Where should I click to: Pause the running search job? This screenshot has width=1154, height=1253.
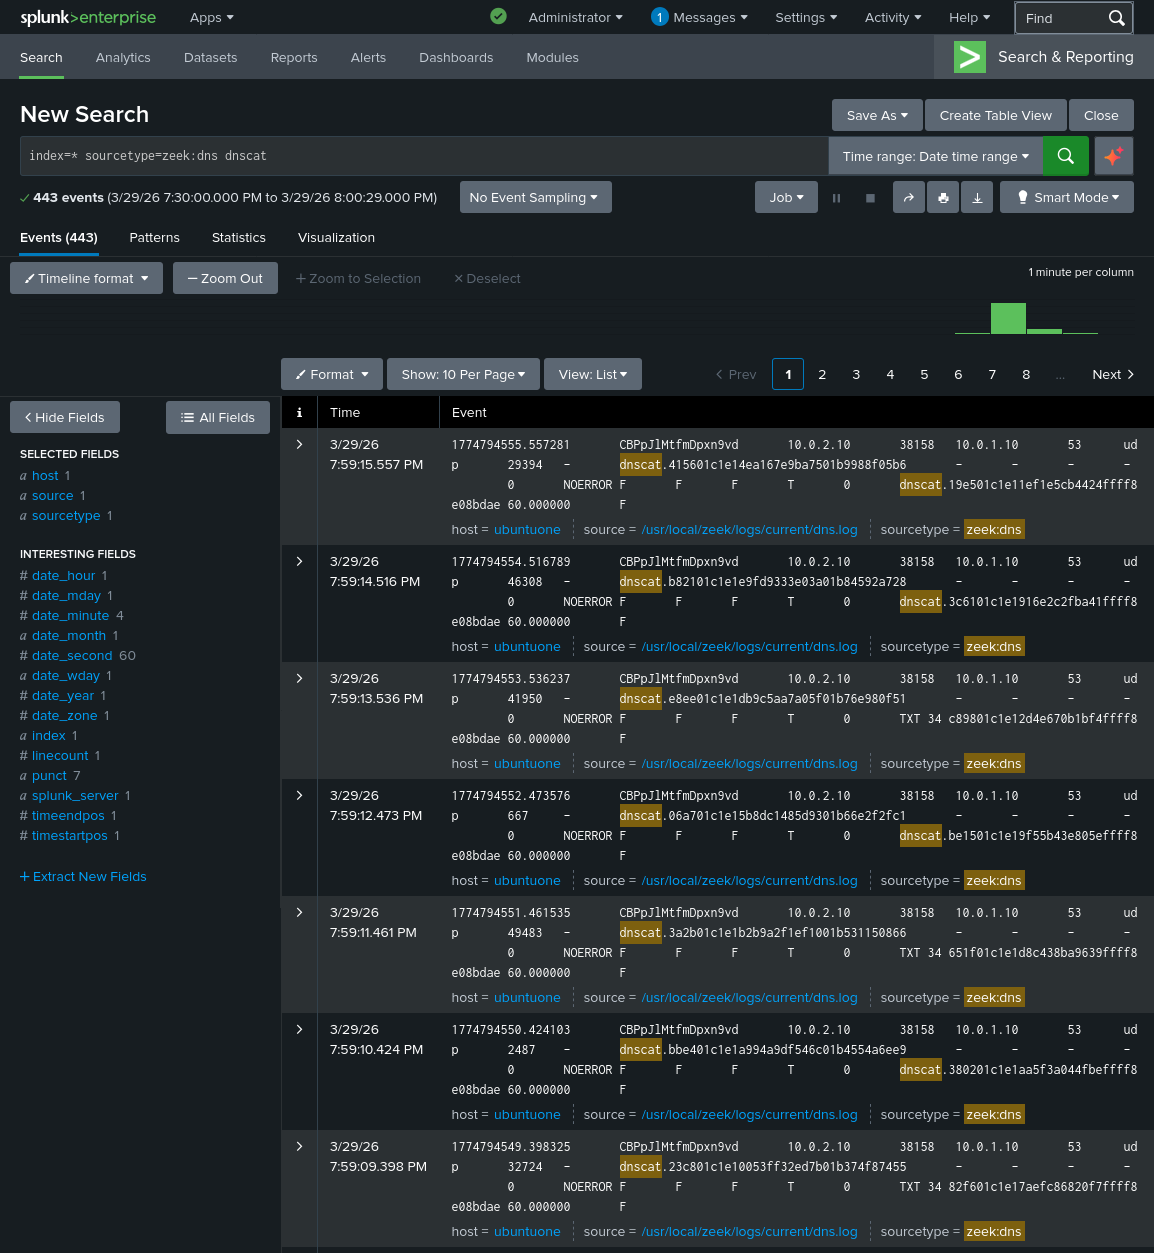pos(836,197)
